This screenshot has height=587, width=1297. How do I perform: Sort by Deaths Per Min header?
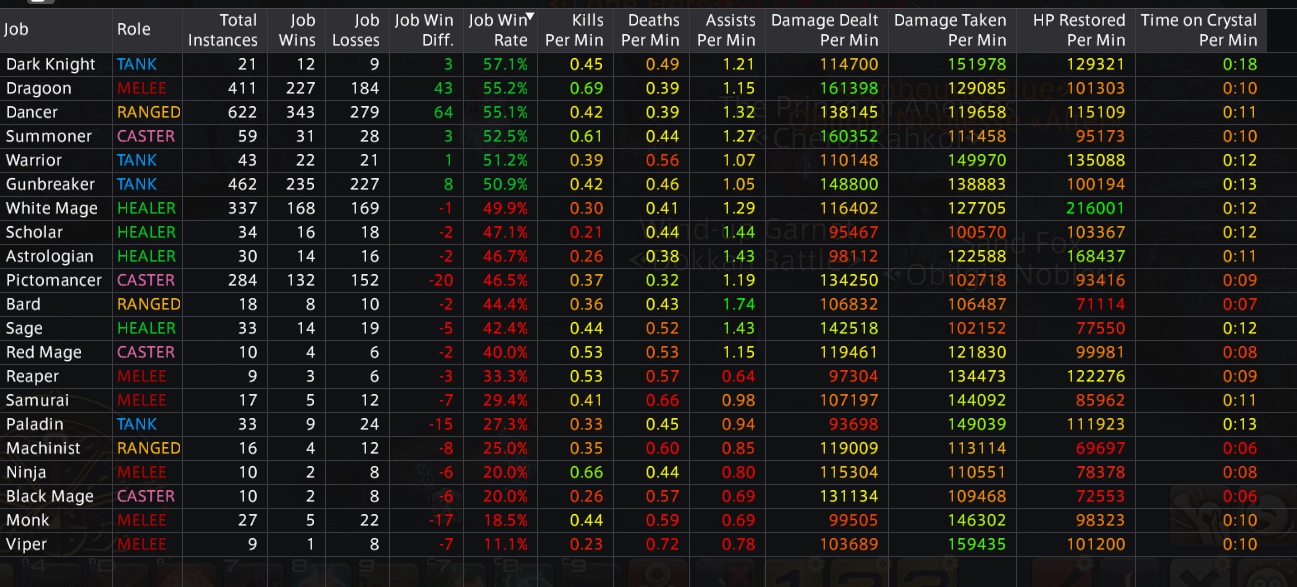point(650,30)
